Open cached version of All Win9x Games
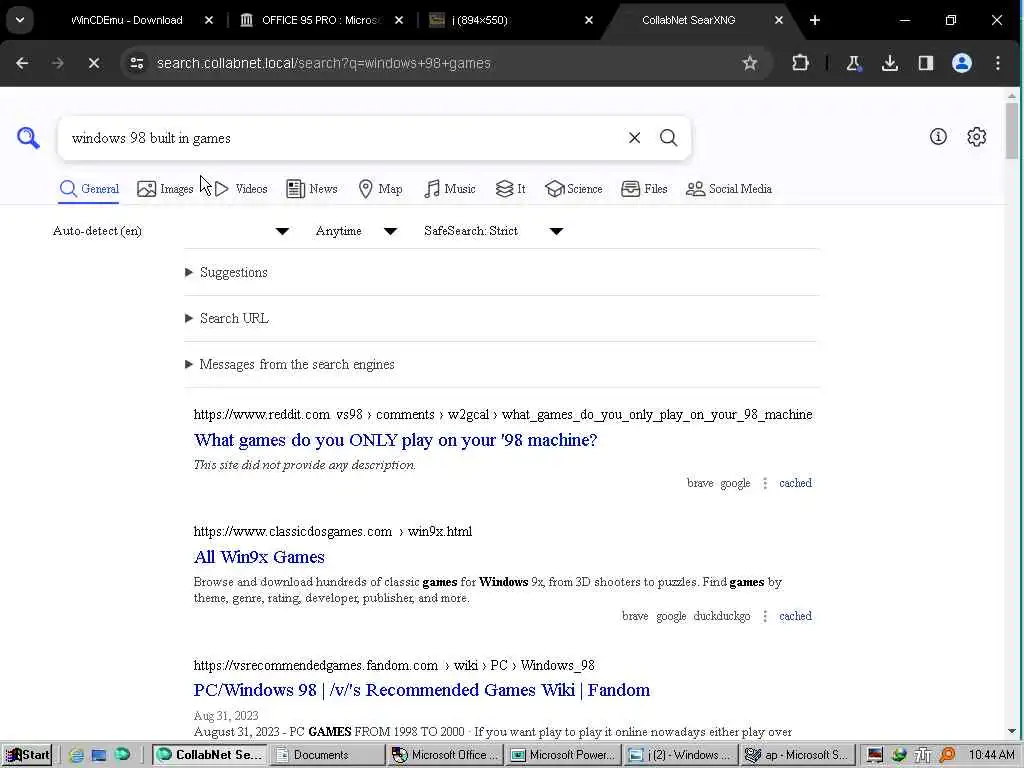This screenshot has height=768, width=1024. (795, 616)
